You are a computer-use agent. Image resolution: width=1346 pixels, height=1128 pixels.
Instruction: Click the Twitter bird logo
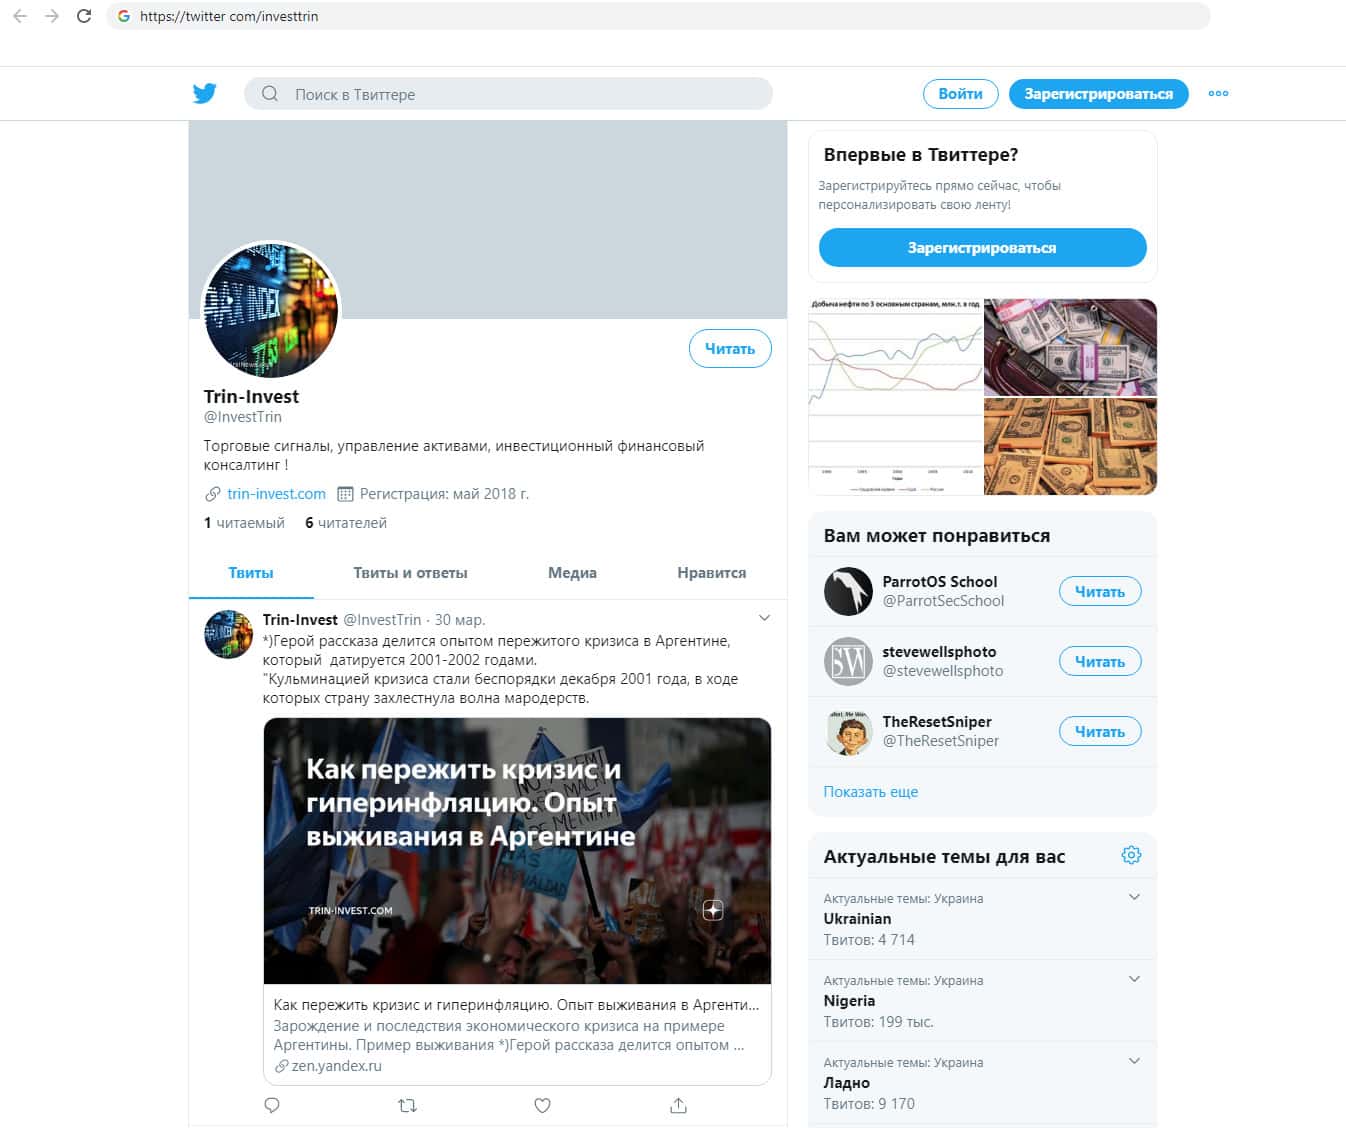(204, 93)
